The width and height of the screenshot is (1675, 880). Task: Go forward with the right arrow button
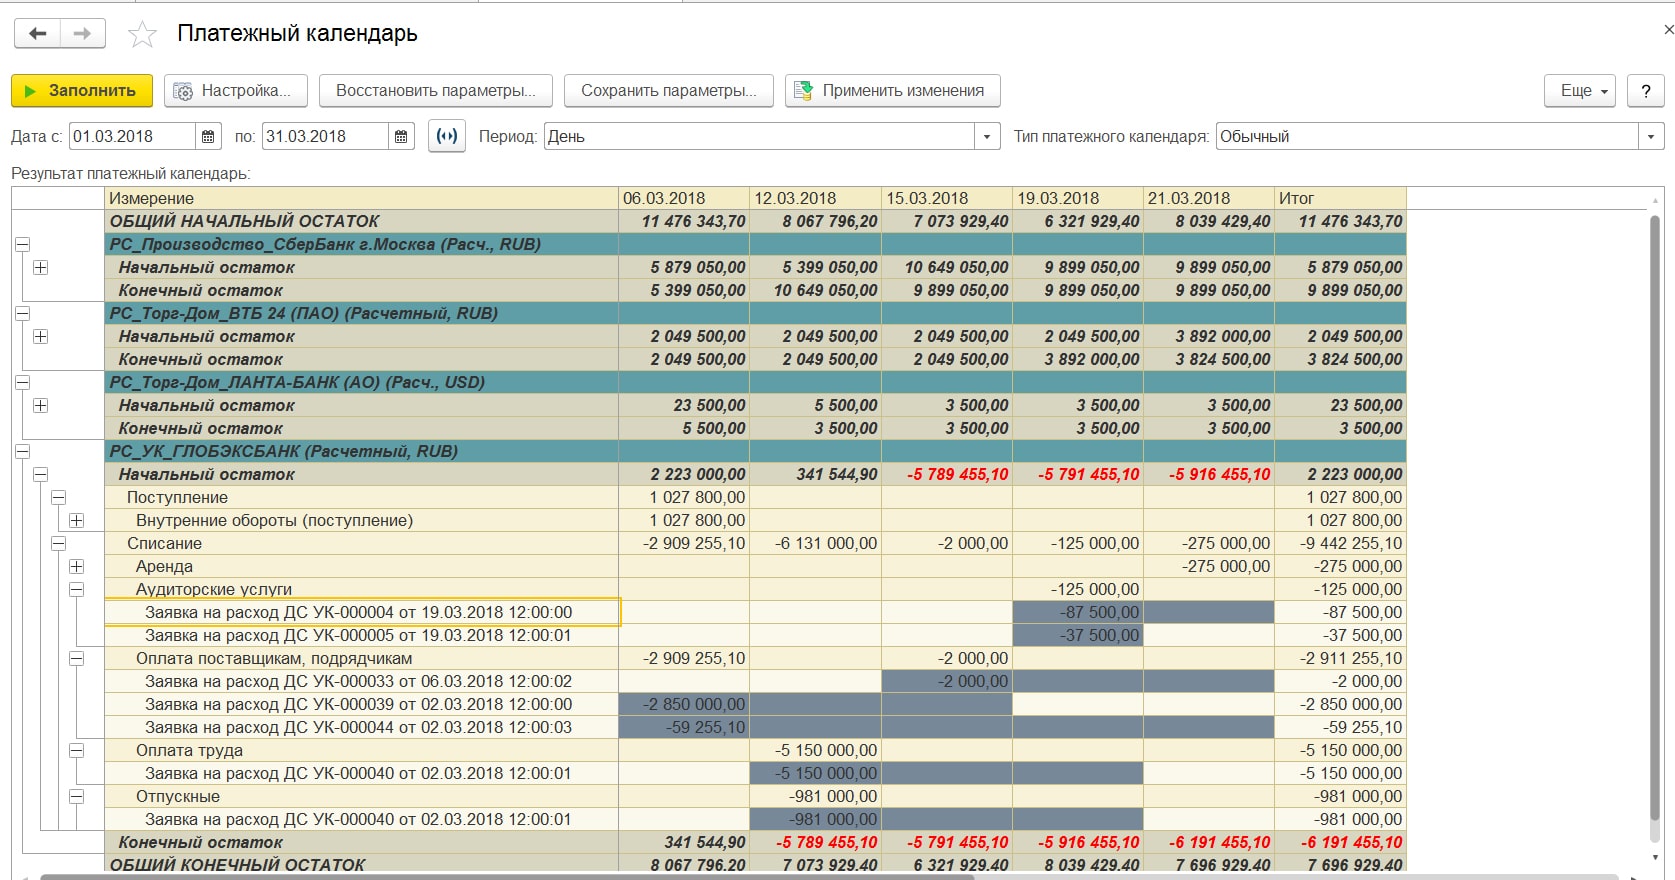tap(83, 33)
